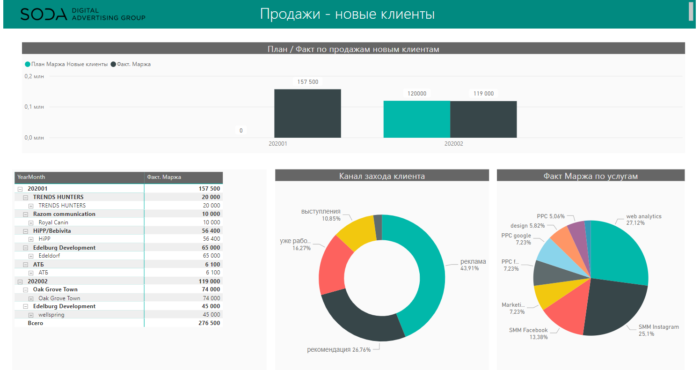Viewport: 700px width, 370px height.
Task: Collapse the Razom communication group
Action: tap(25, 214)
